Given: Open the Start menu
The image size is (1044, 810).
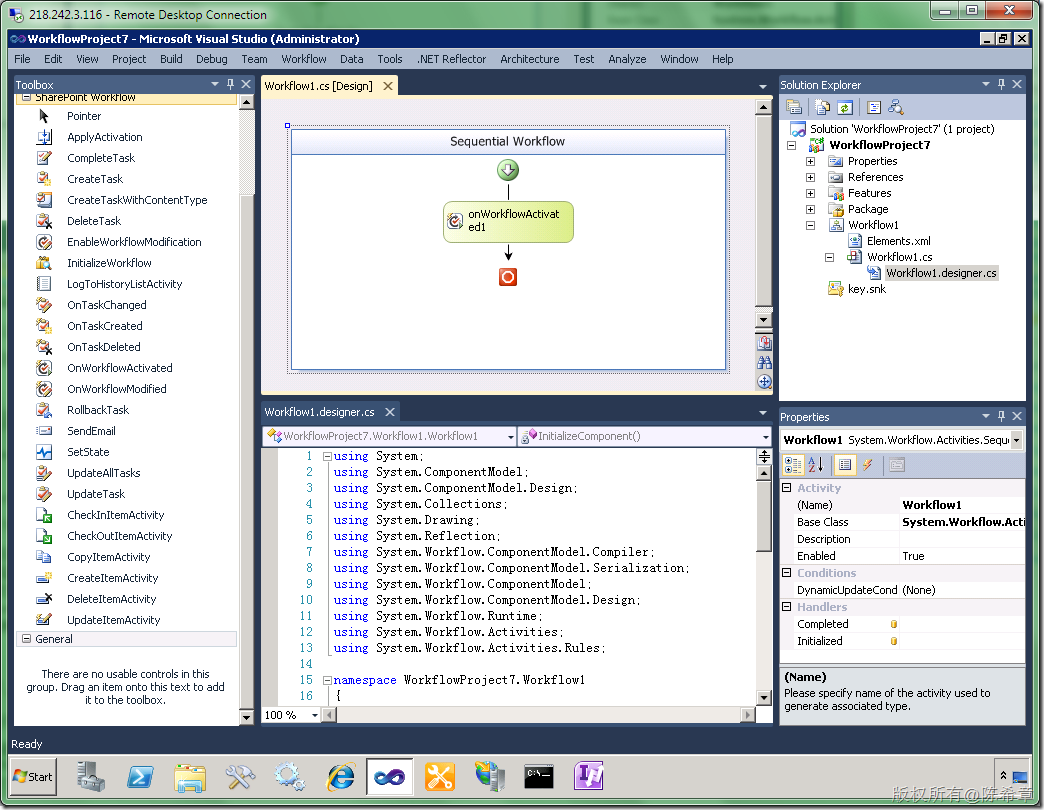Looking at the screenshot, I should click(x=33, y=777).
